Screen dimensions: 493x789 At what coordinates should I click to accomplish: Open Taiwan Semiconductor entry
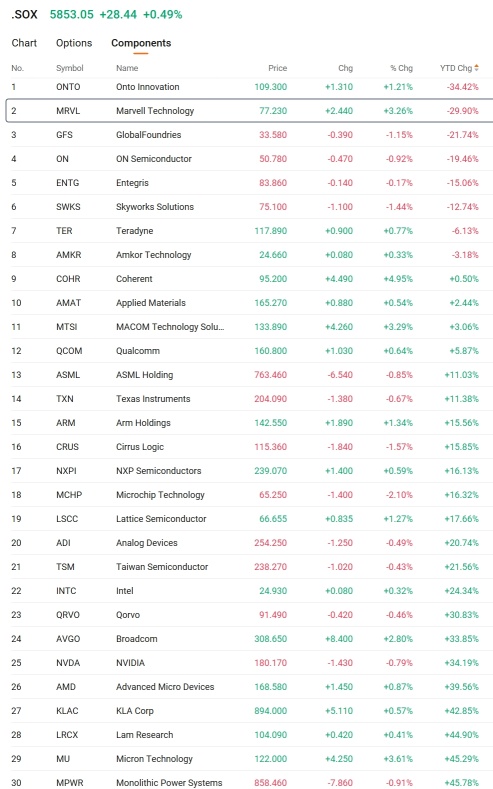[x=162, y=567]
